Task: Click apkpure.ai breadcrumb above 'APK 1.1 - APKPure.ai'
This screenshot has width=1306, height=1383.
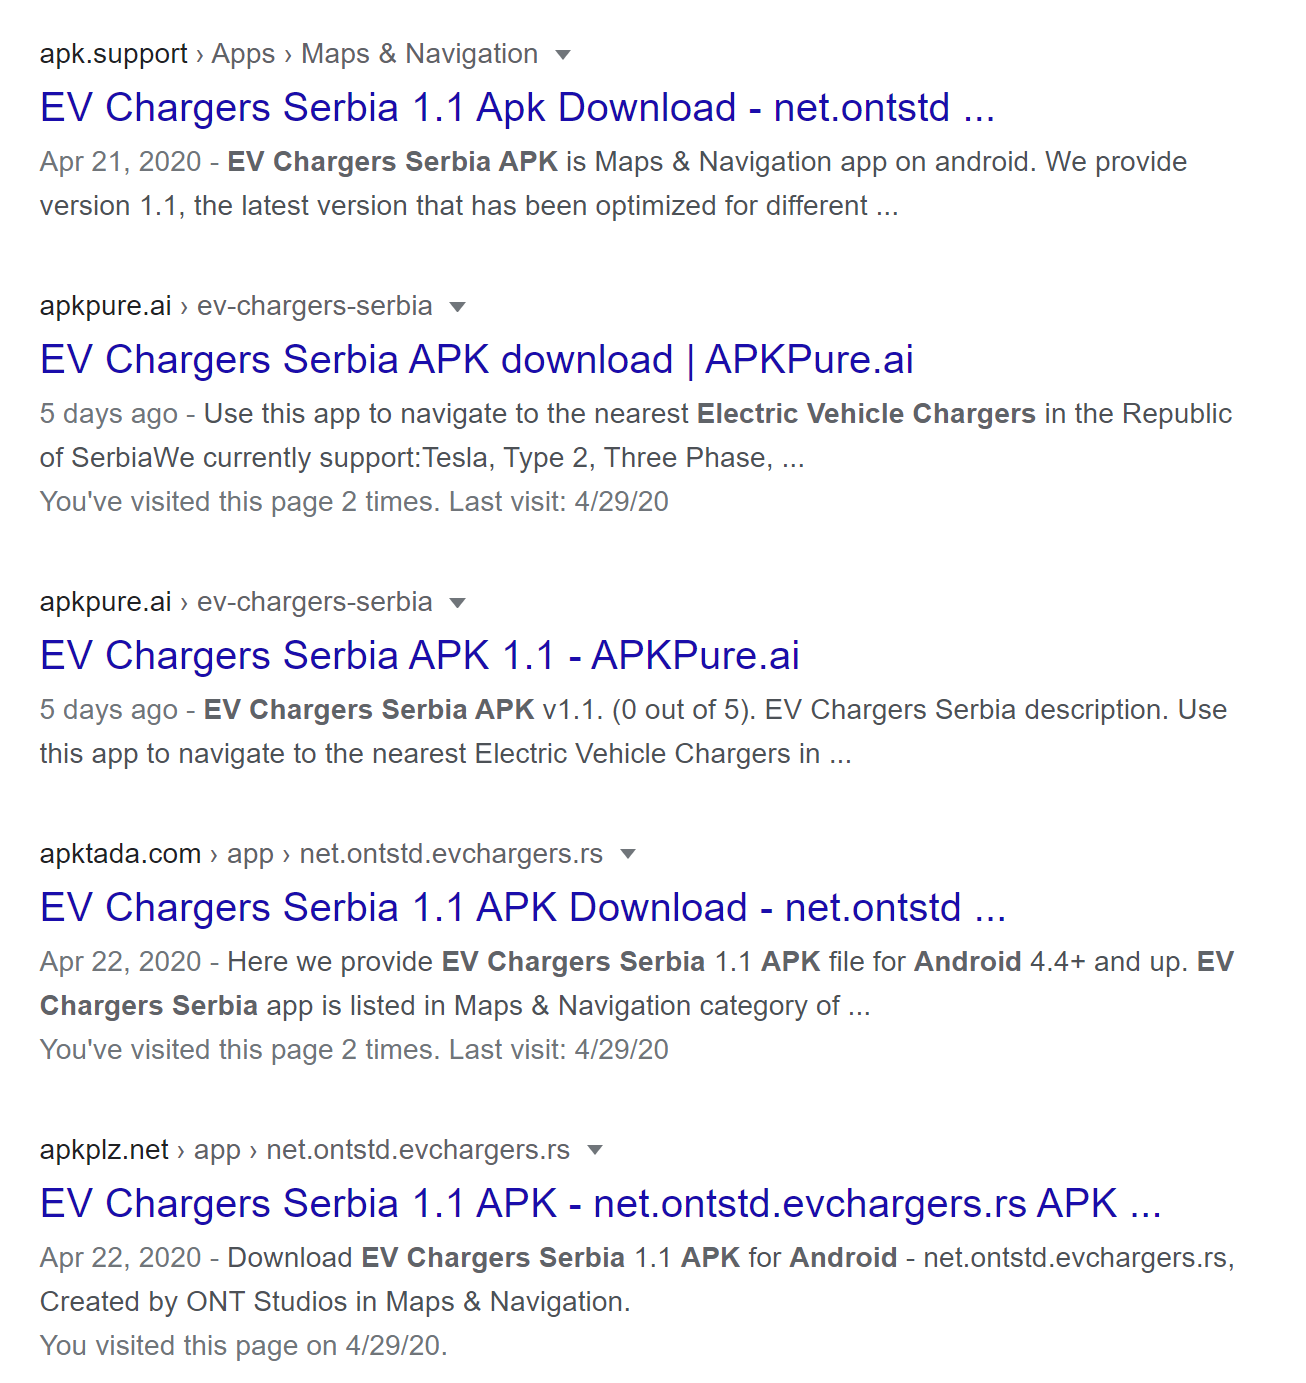Action: point(236,602)
